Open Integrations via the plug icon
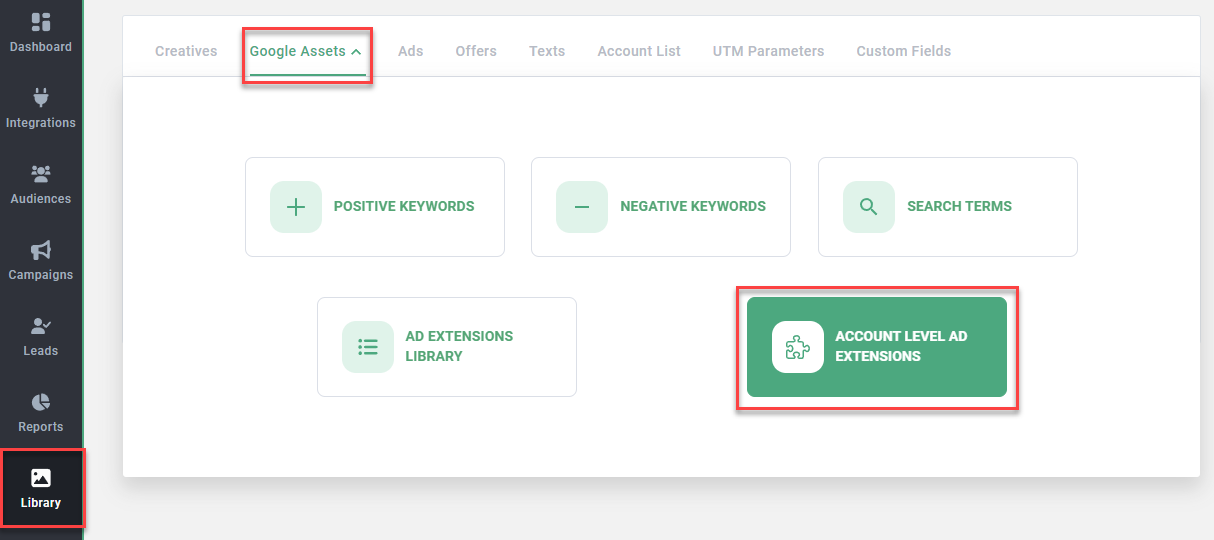 click(x=41, y=98)
